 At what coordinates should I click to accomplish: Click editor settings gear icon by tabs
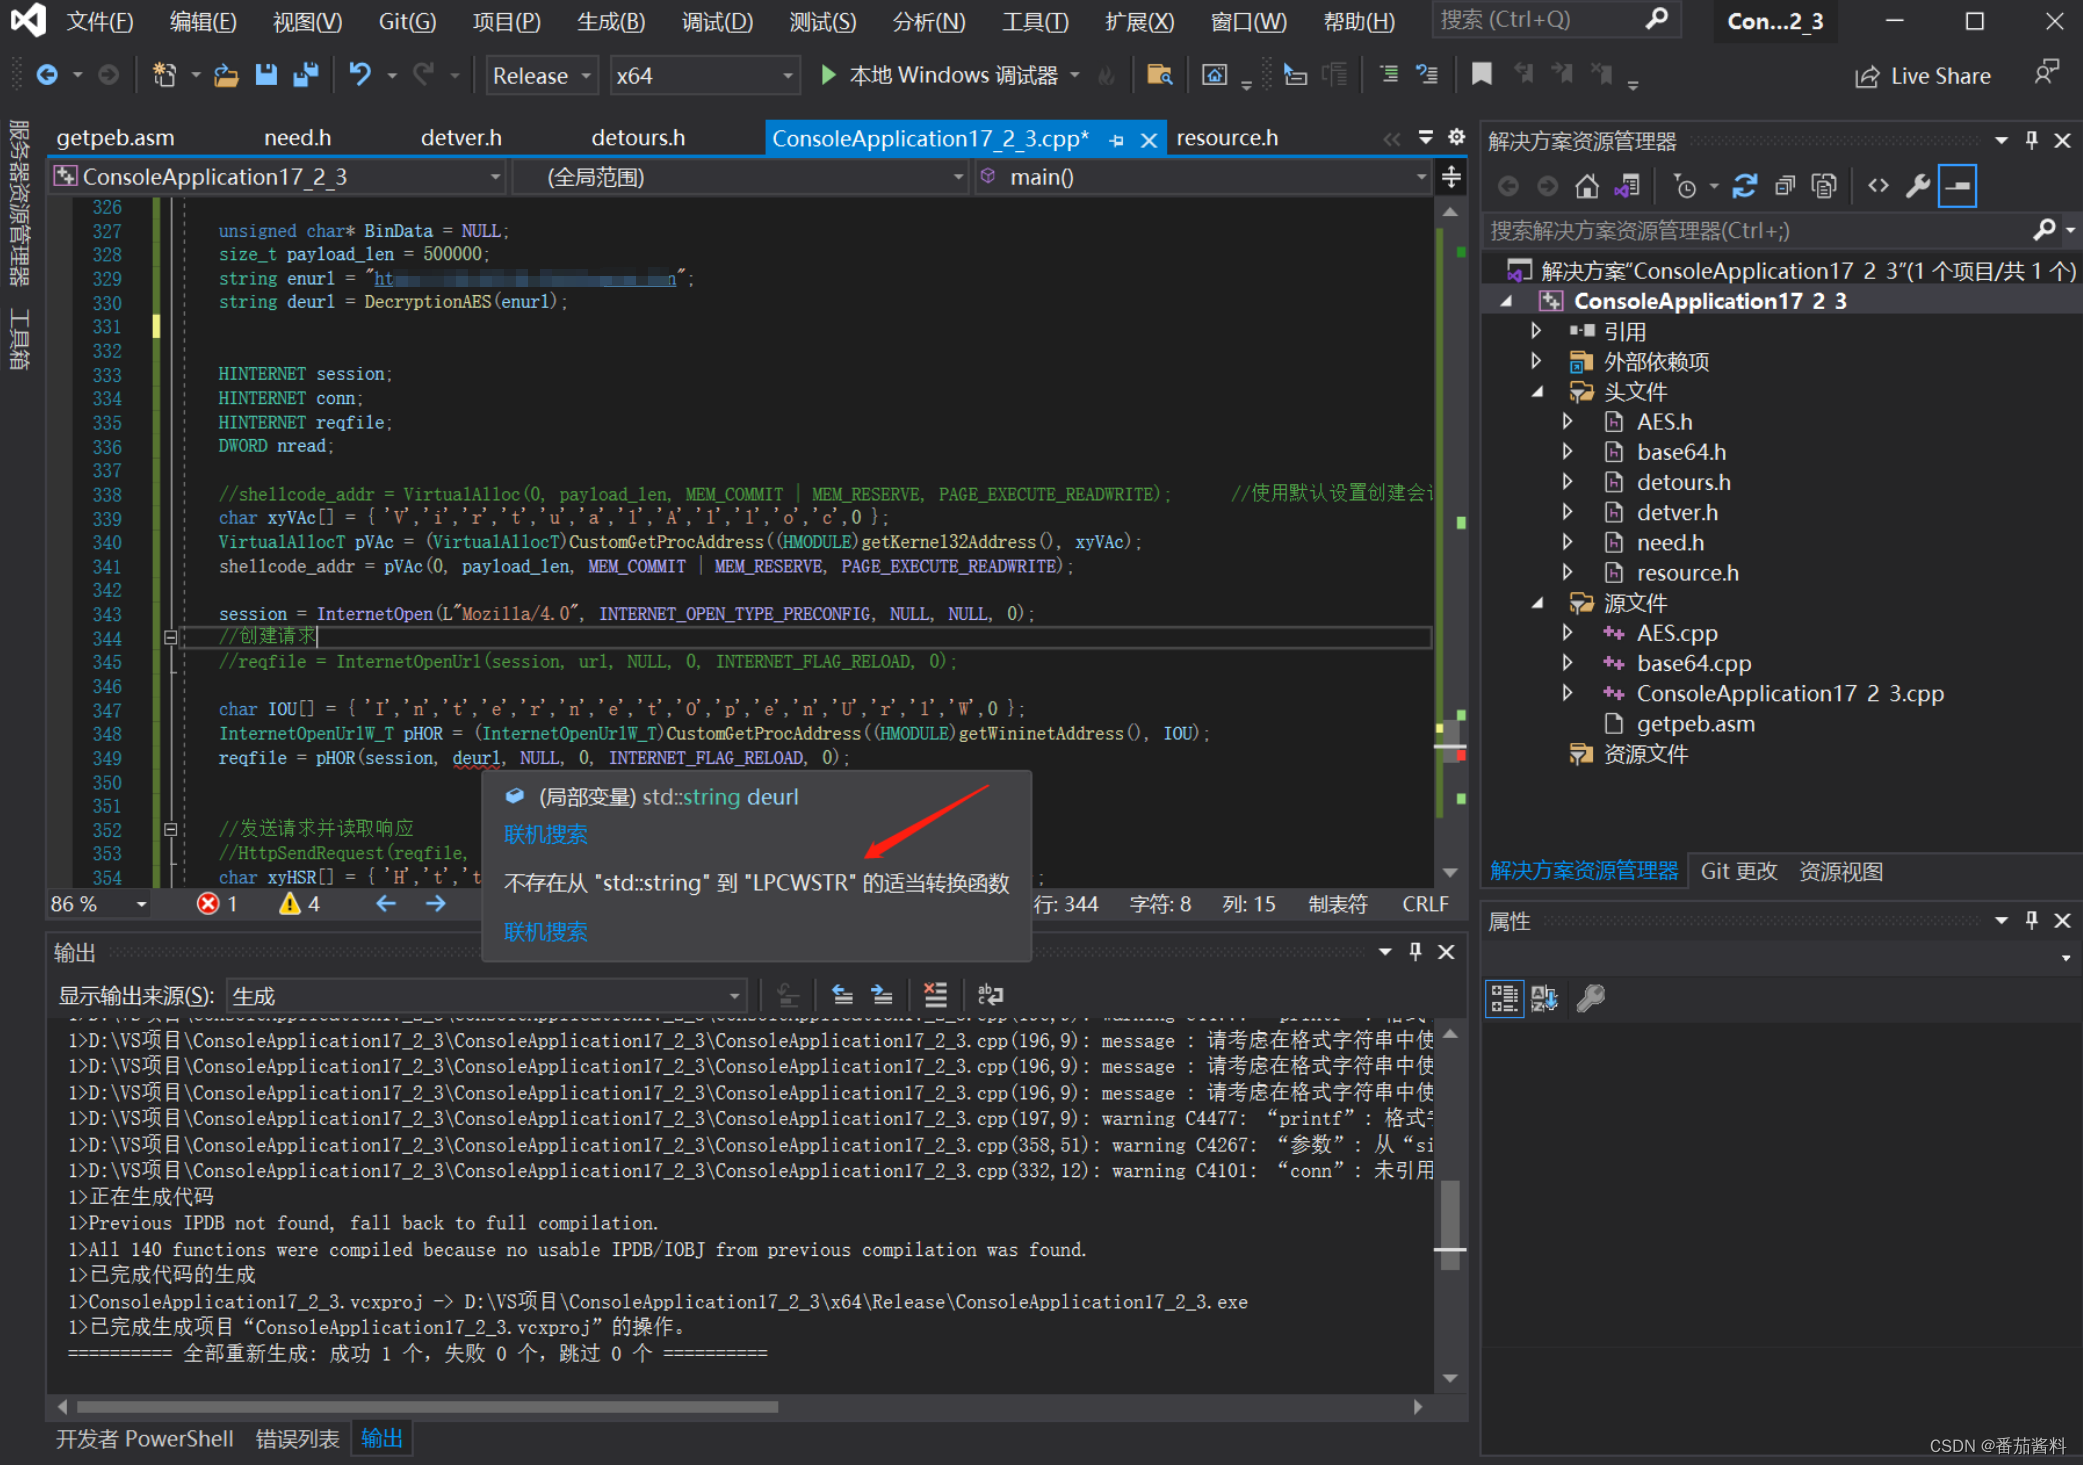coord(1457,137)
